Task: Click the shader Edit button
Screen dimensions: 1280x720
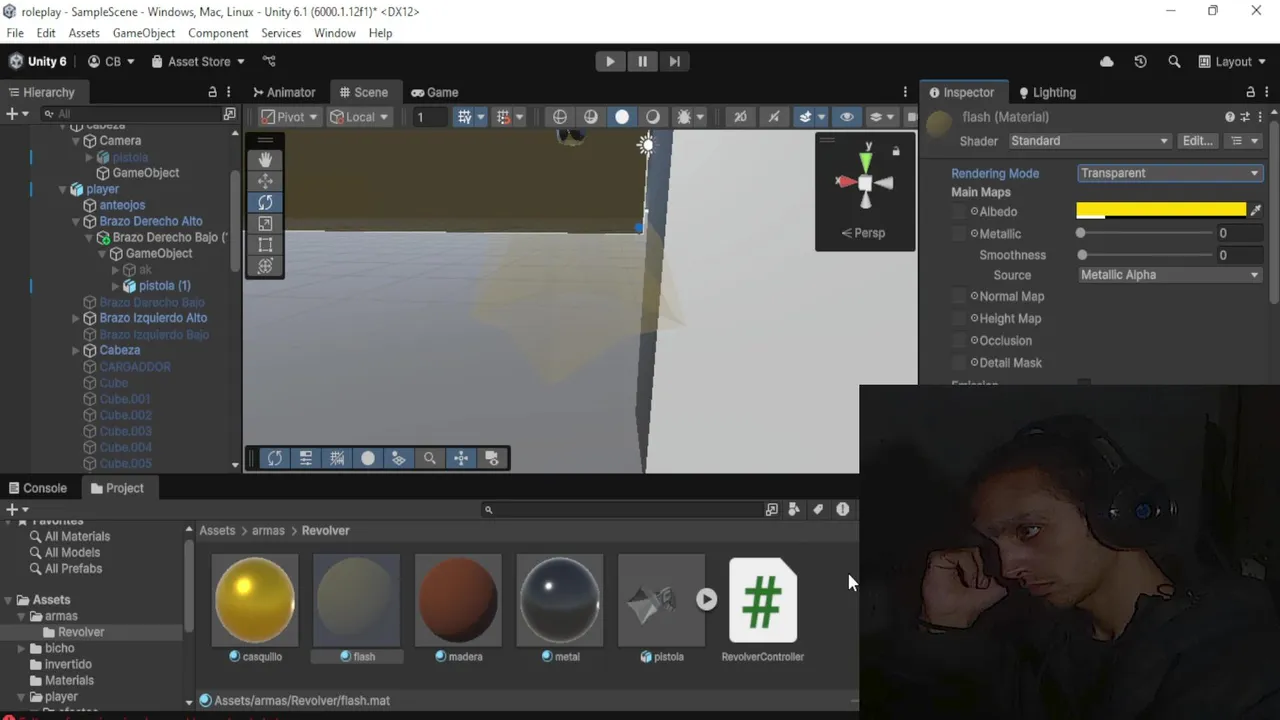Action: point(1198,141)
